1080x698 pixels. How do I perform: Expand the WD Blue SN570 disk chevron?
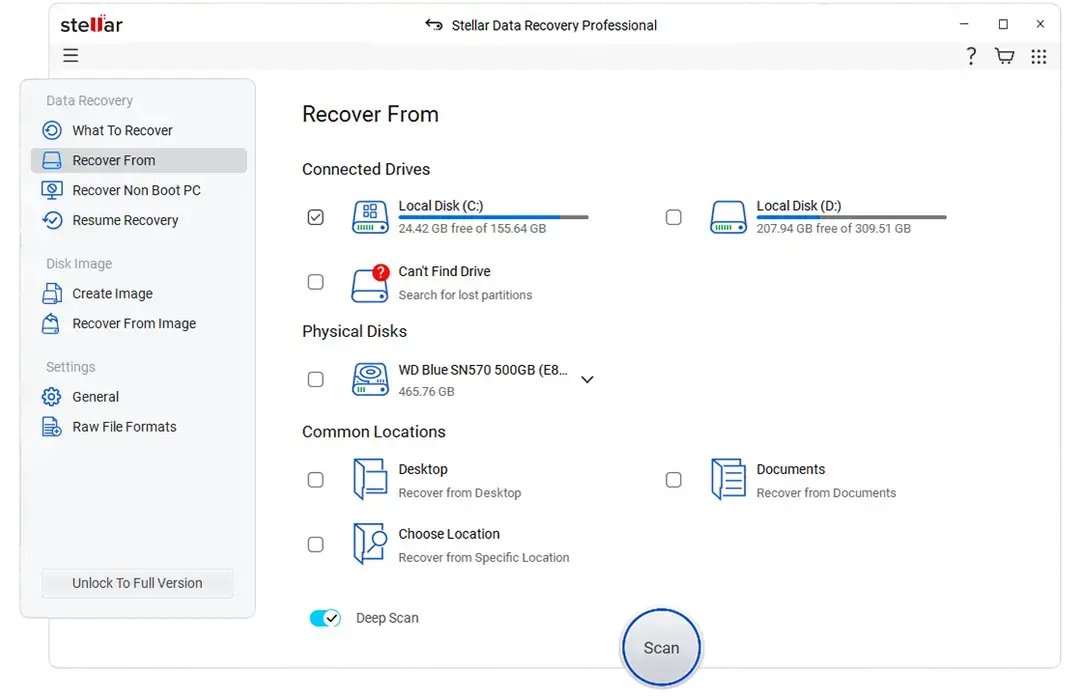[x=587, y=380]
